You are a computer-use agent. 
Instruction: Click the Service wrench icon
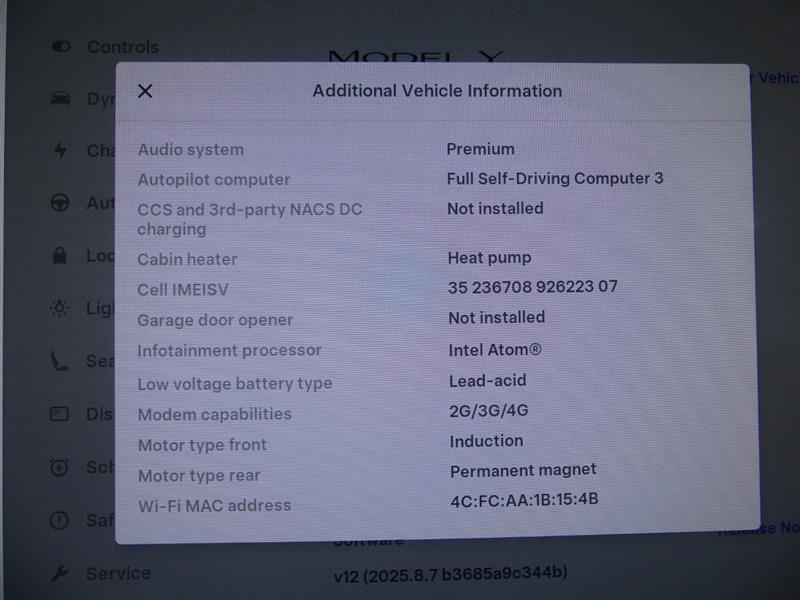tap(60, 573)
